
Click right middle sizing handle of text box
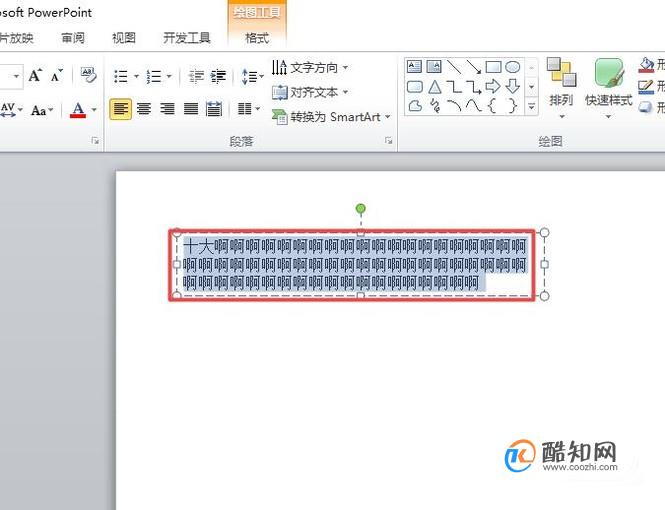pyautogui.click(x=545, y=264)
